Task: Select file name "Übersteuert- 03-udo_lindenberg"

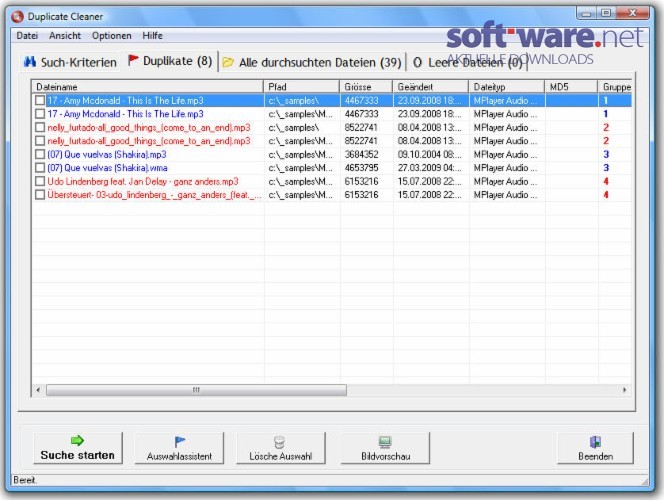Action: click(x=154, y=195)
